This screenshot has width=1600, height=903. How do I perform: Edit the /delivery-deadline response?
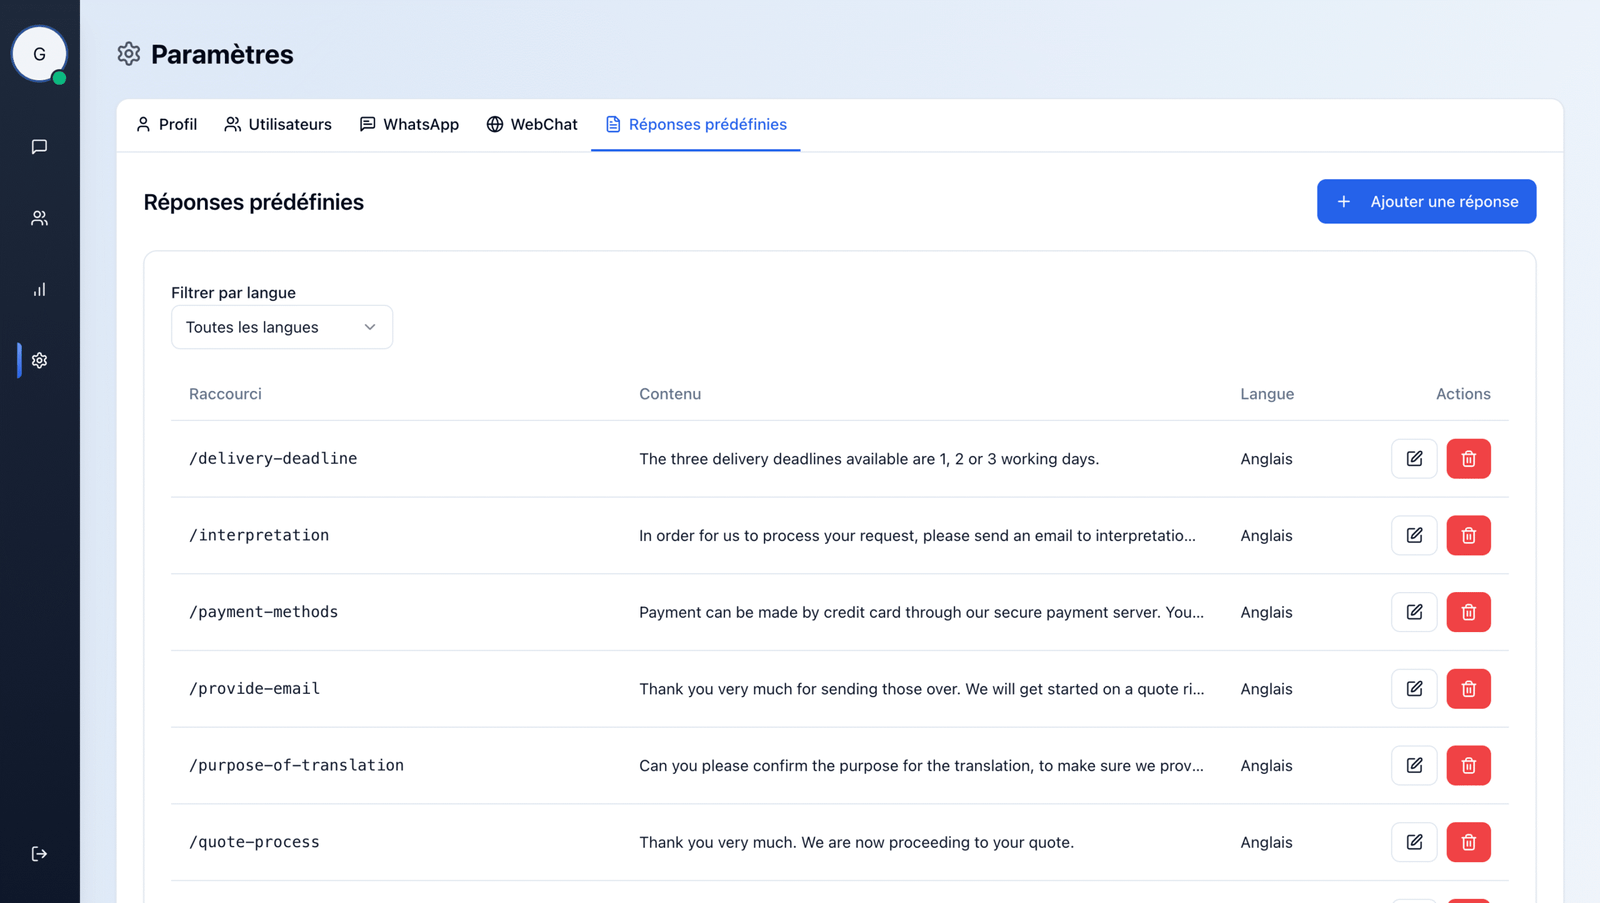tap(1413, 458)
